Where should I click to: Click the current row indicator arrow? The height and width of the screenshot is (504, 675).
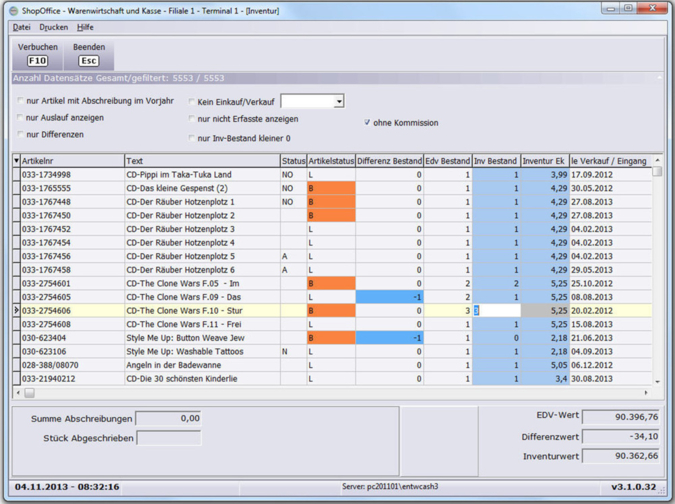tap(16, 311)
